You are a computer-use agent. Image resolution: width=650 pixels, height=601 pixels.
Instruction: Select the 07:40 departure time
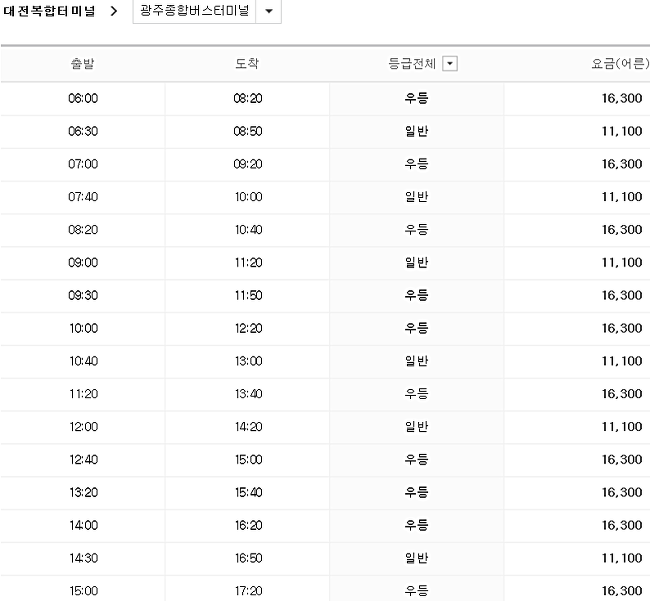[83, 196]
